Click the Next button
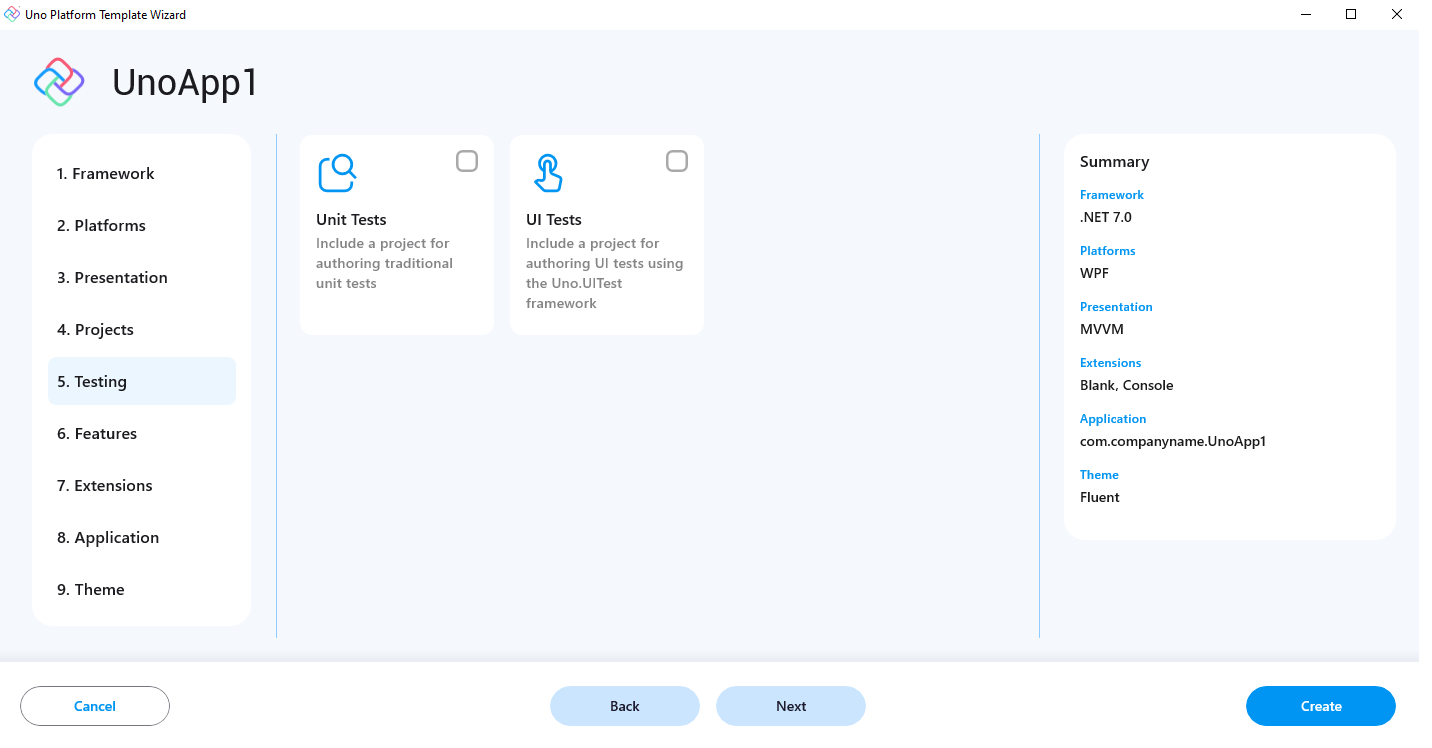The height and width of the screenshot is (748, 1432). tap(791, 706)
